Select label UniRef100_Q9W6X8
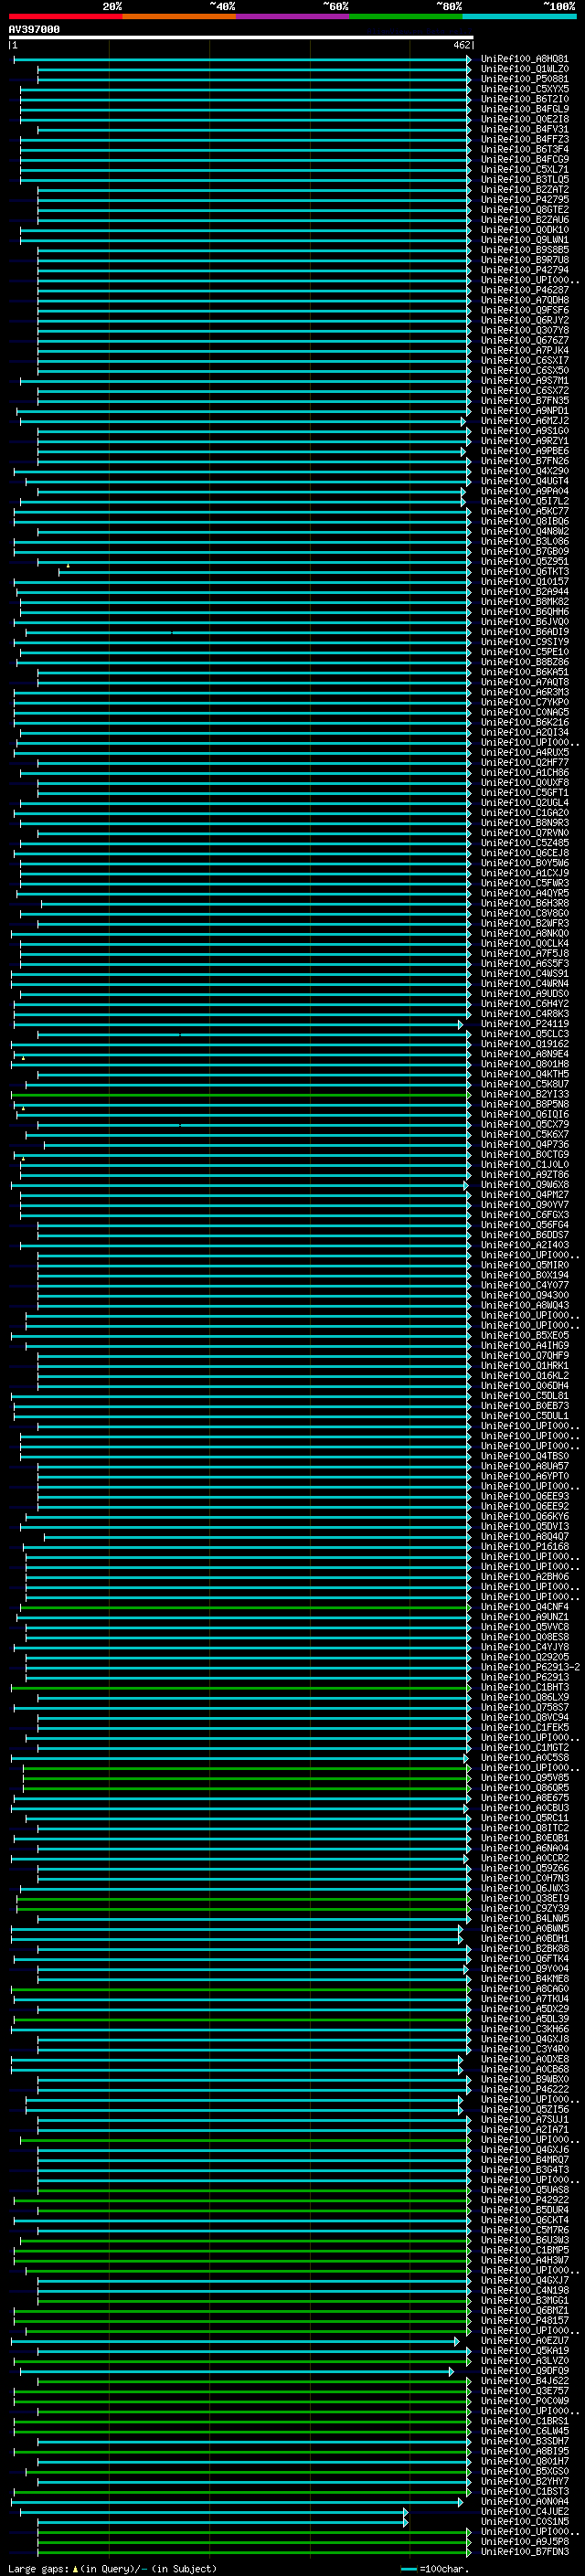585x2576 pixels. point(525,1185)
